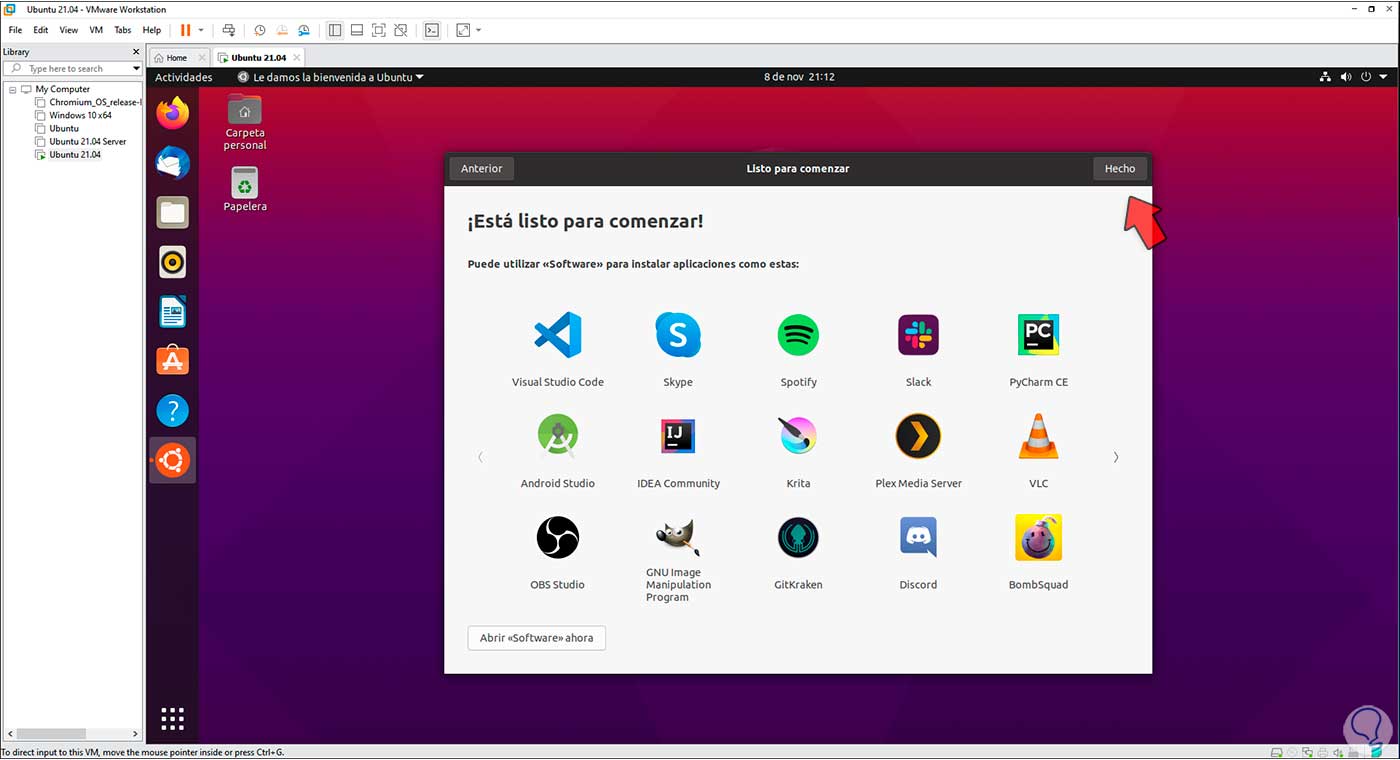
Task: Focus the library search field
Action: coord(73,69)
